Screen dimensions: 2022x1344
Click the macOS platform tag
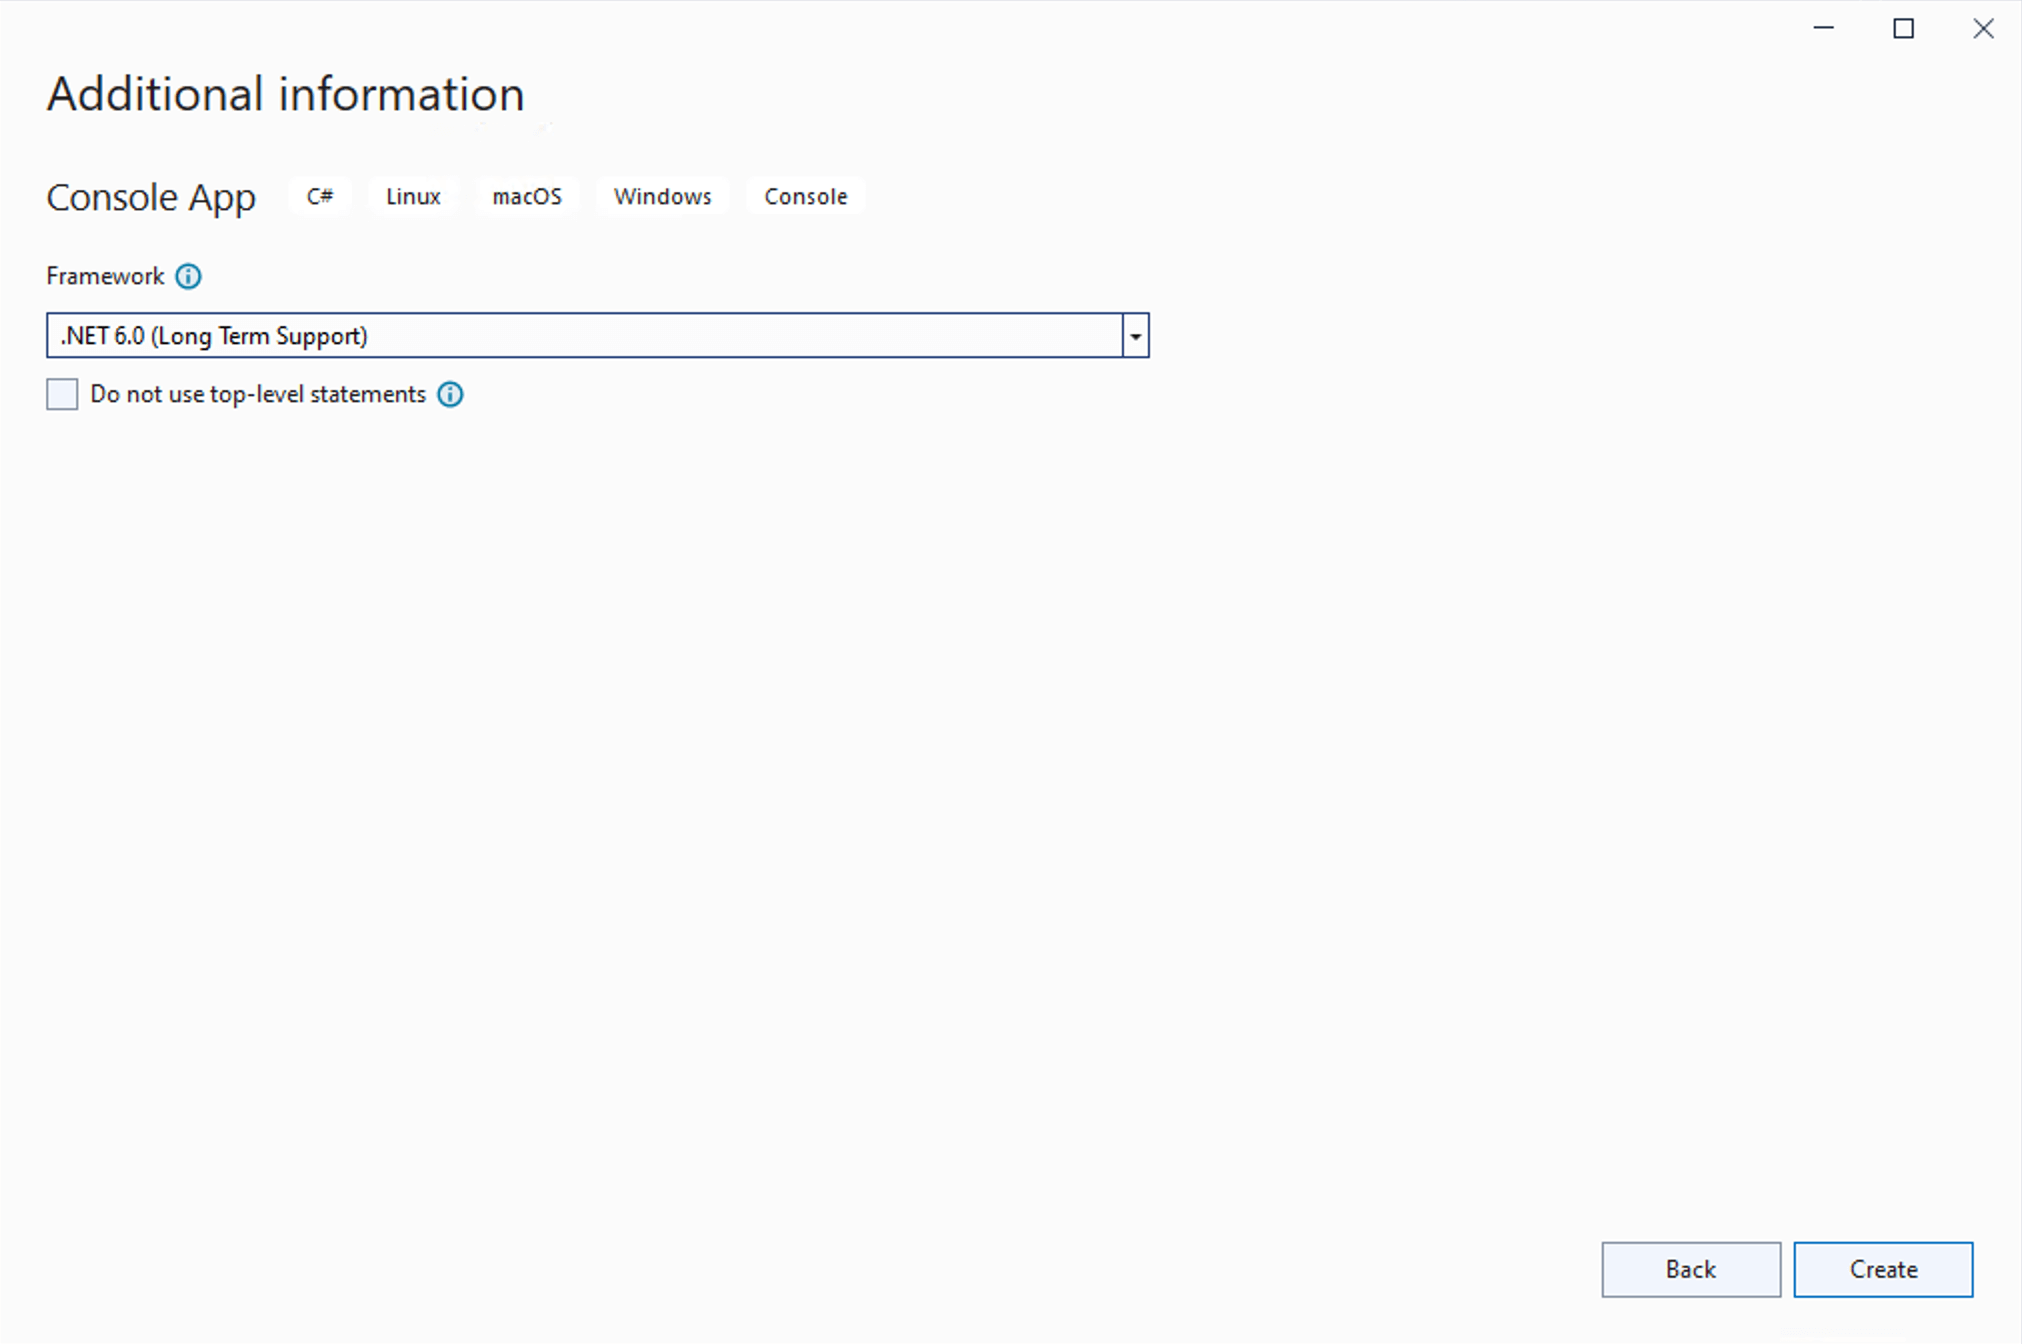(x=526, y=196)
